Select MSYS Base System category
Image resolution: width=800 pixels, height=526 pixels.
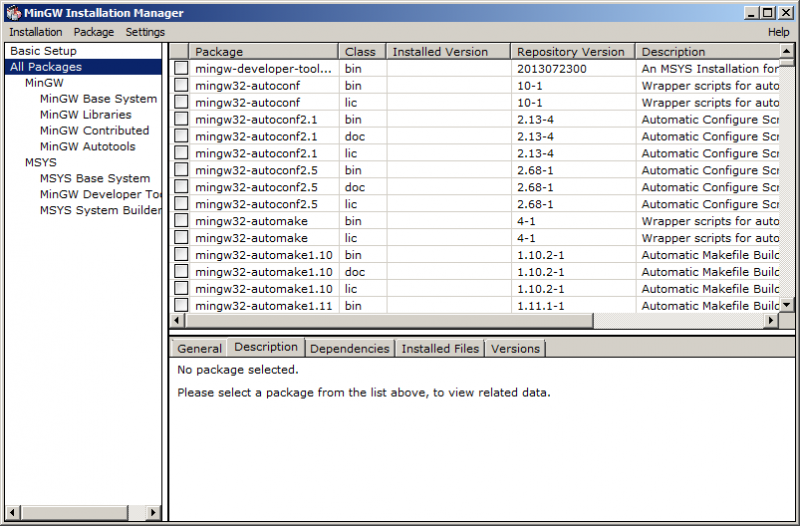click(x=95, y=178)
